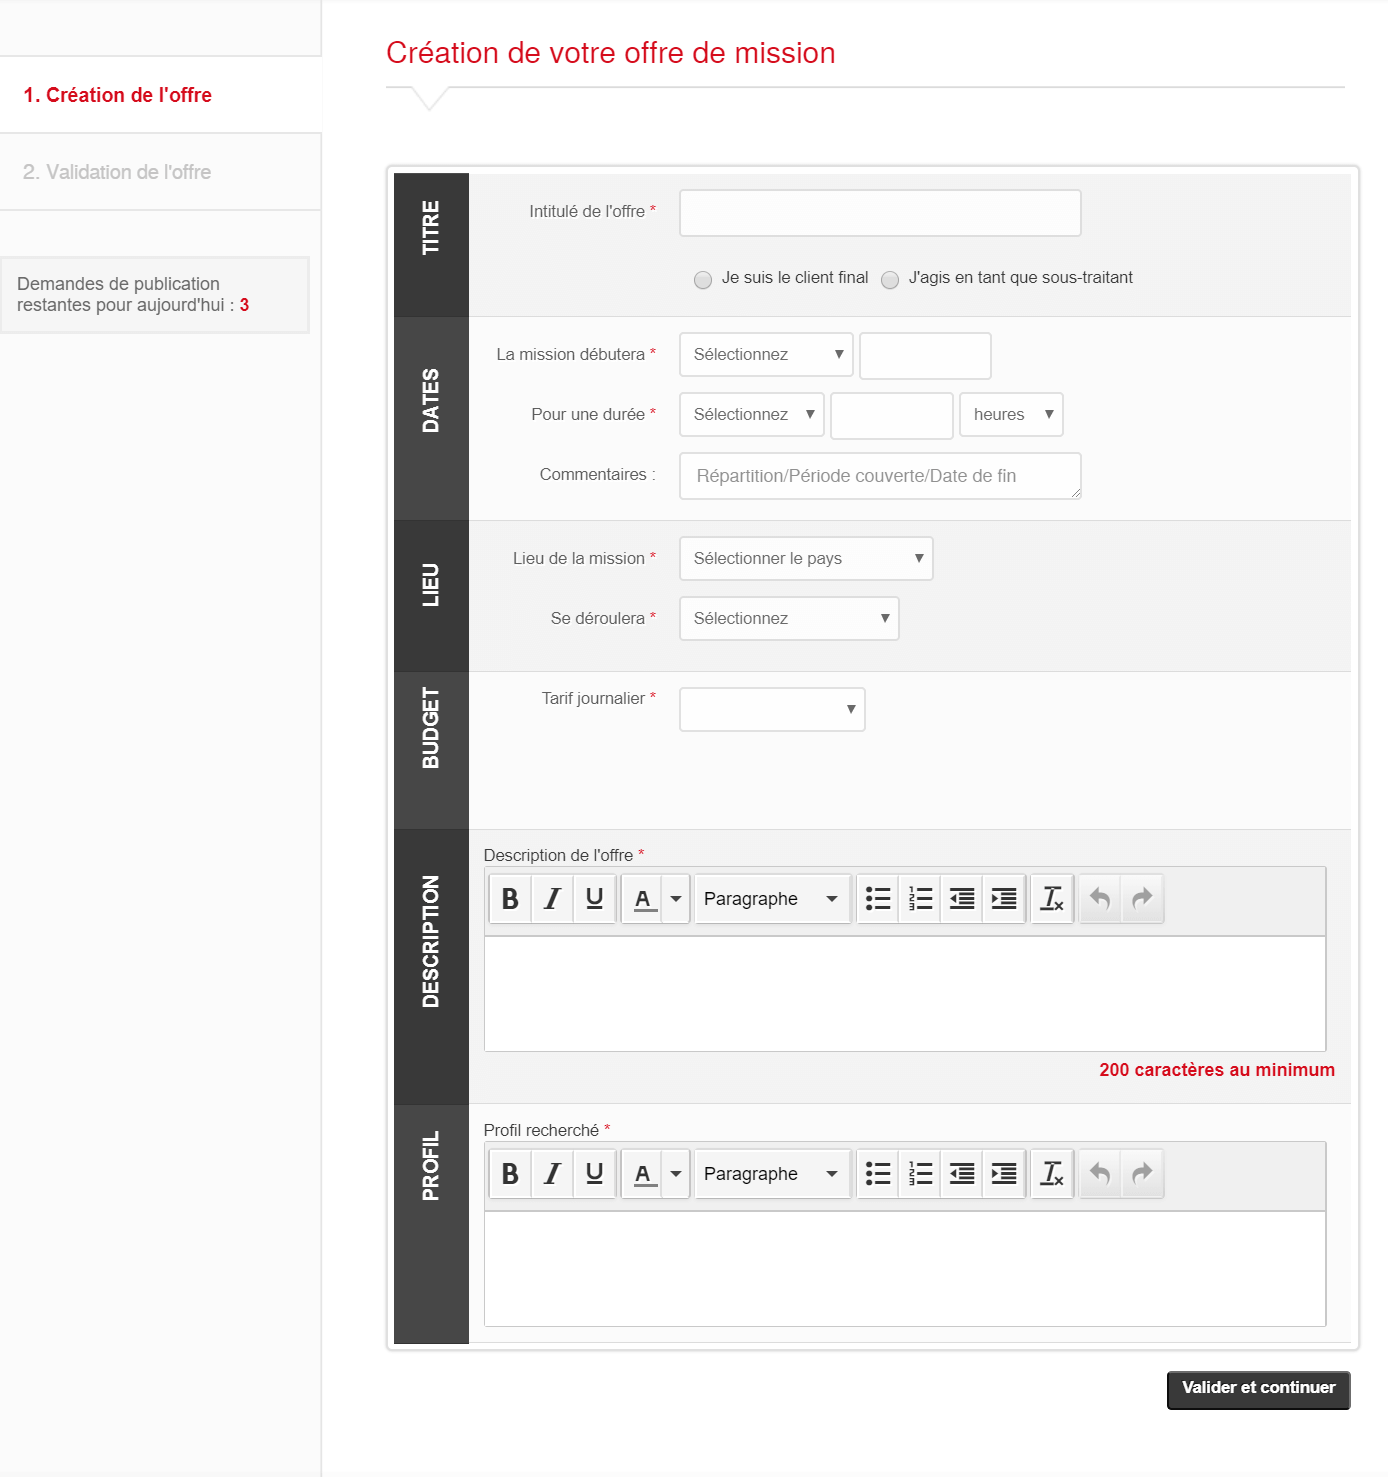1388x1477 pixels.
Task: Clear formatting in the Description editor
Action: click(1052, 899)
